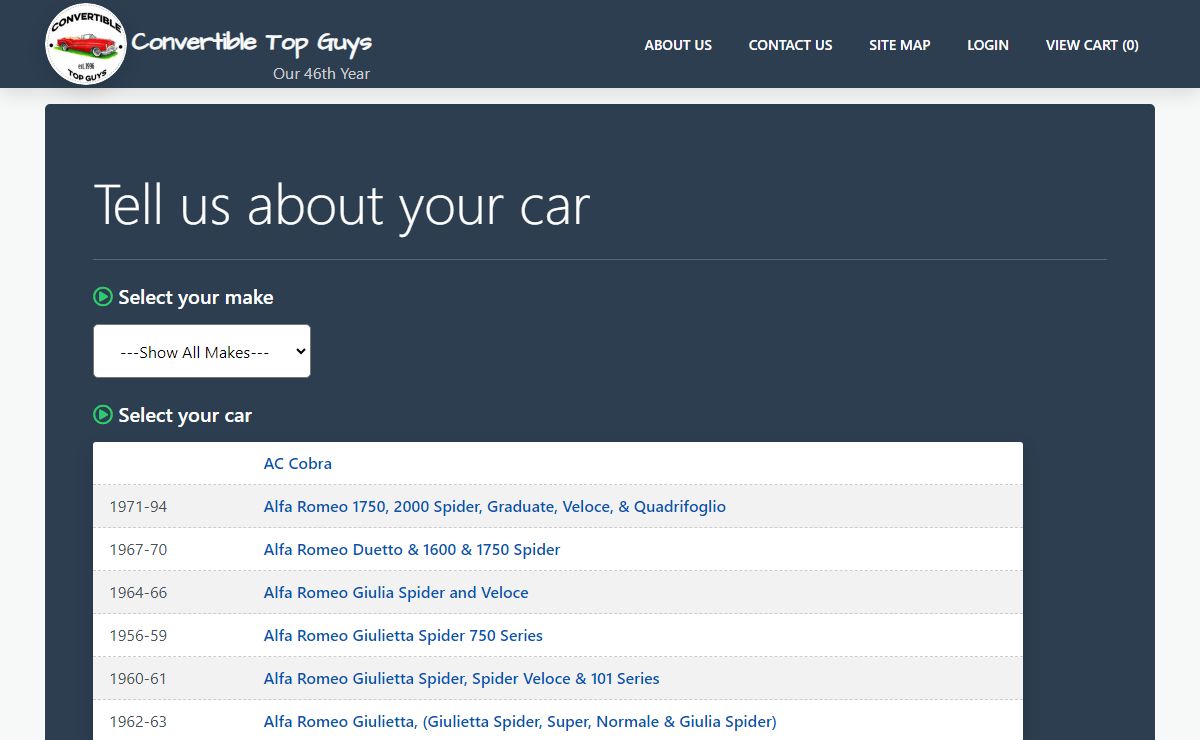Open the Site Map menu link
The width and height of the screenshot is (1200, 740).
900,45
